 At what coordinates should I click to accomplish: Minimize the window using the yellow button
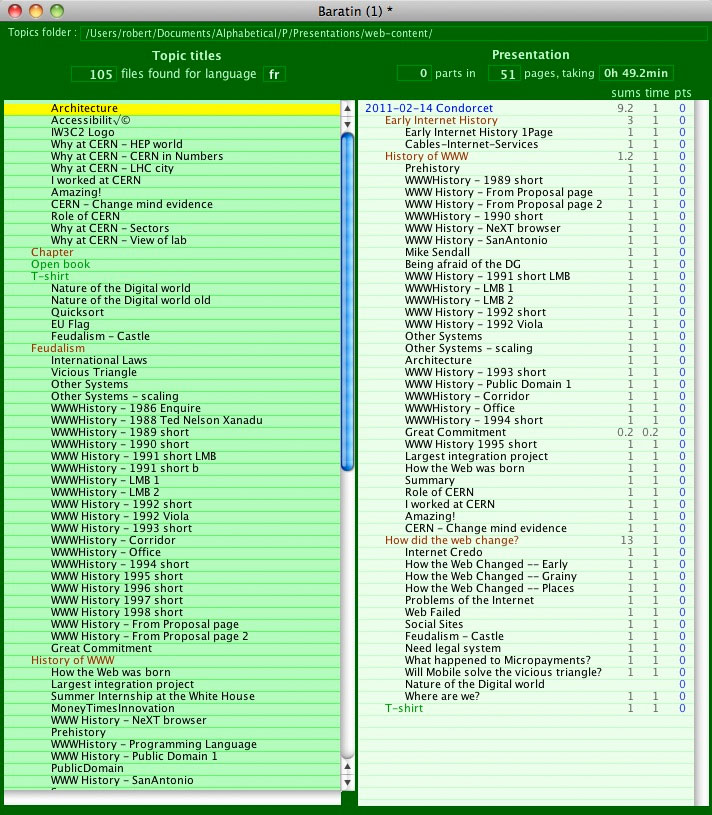point(36,11)
